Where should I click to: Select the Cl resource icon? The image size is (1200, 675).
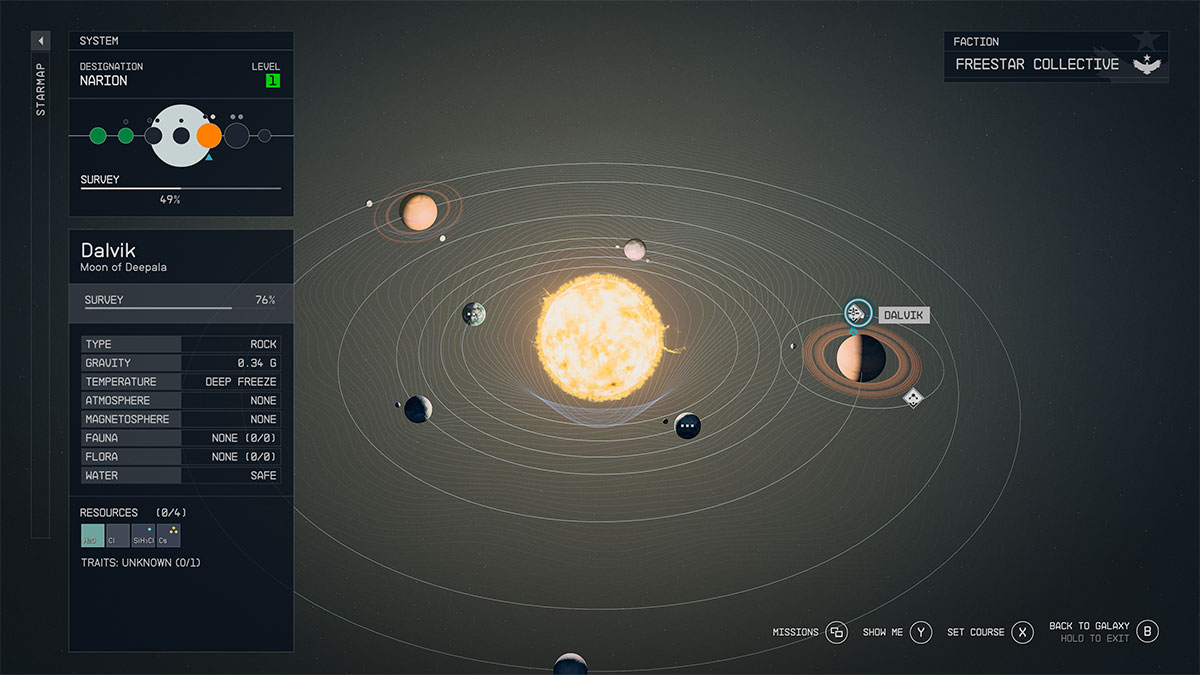[x=118, y=535]
